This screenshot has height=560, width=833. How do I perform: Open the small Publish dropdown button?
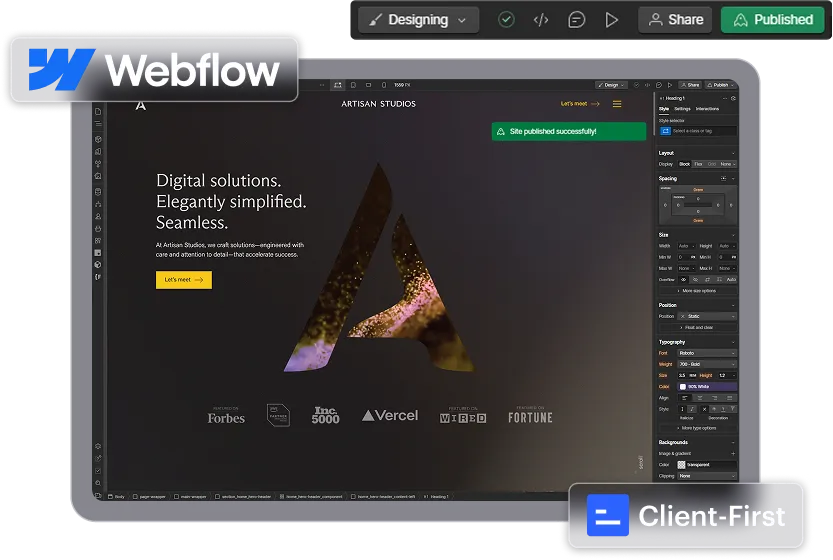pyautogui.click(x=720, y=85)
